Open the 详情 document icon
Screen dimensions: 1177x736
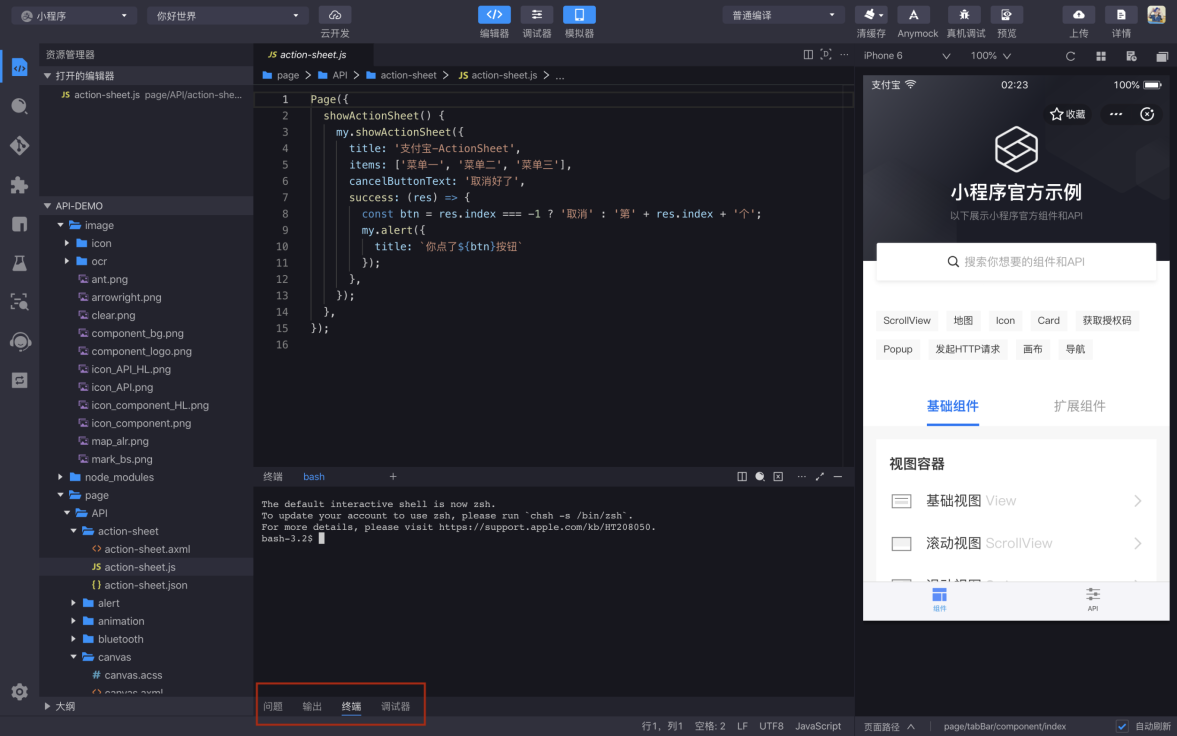click(1121, 15)
